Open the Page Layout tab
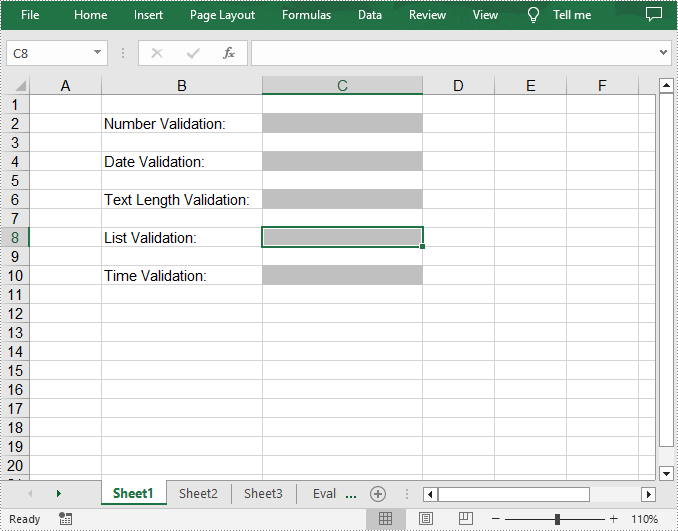This screenshot has height=531, width=678. tap(222, 15)
